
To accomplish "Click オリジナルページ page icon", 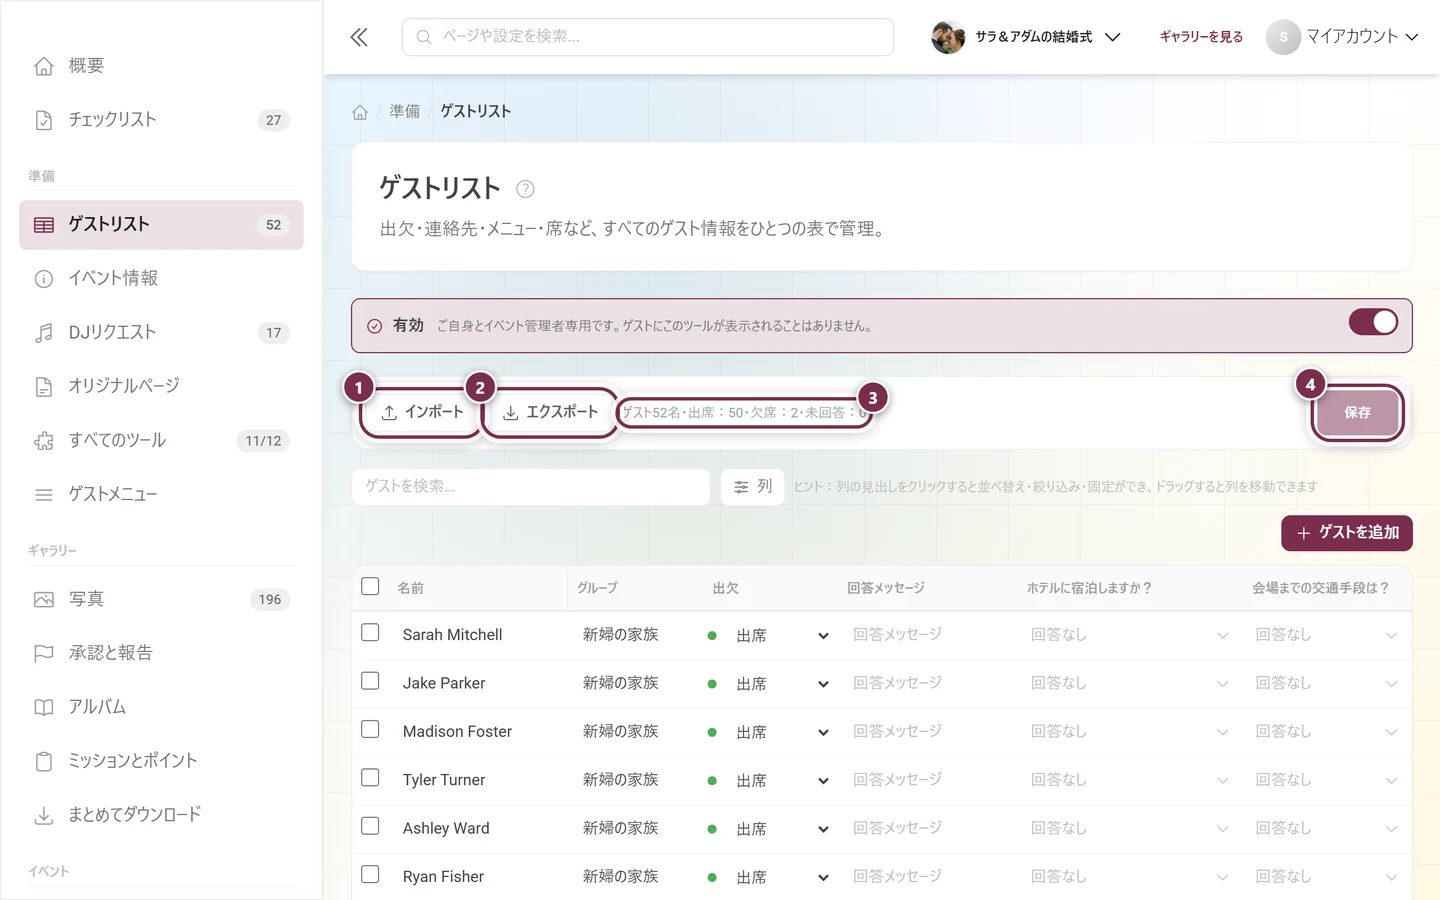I will point(44,387).
